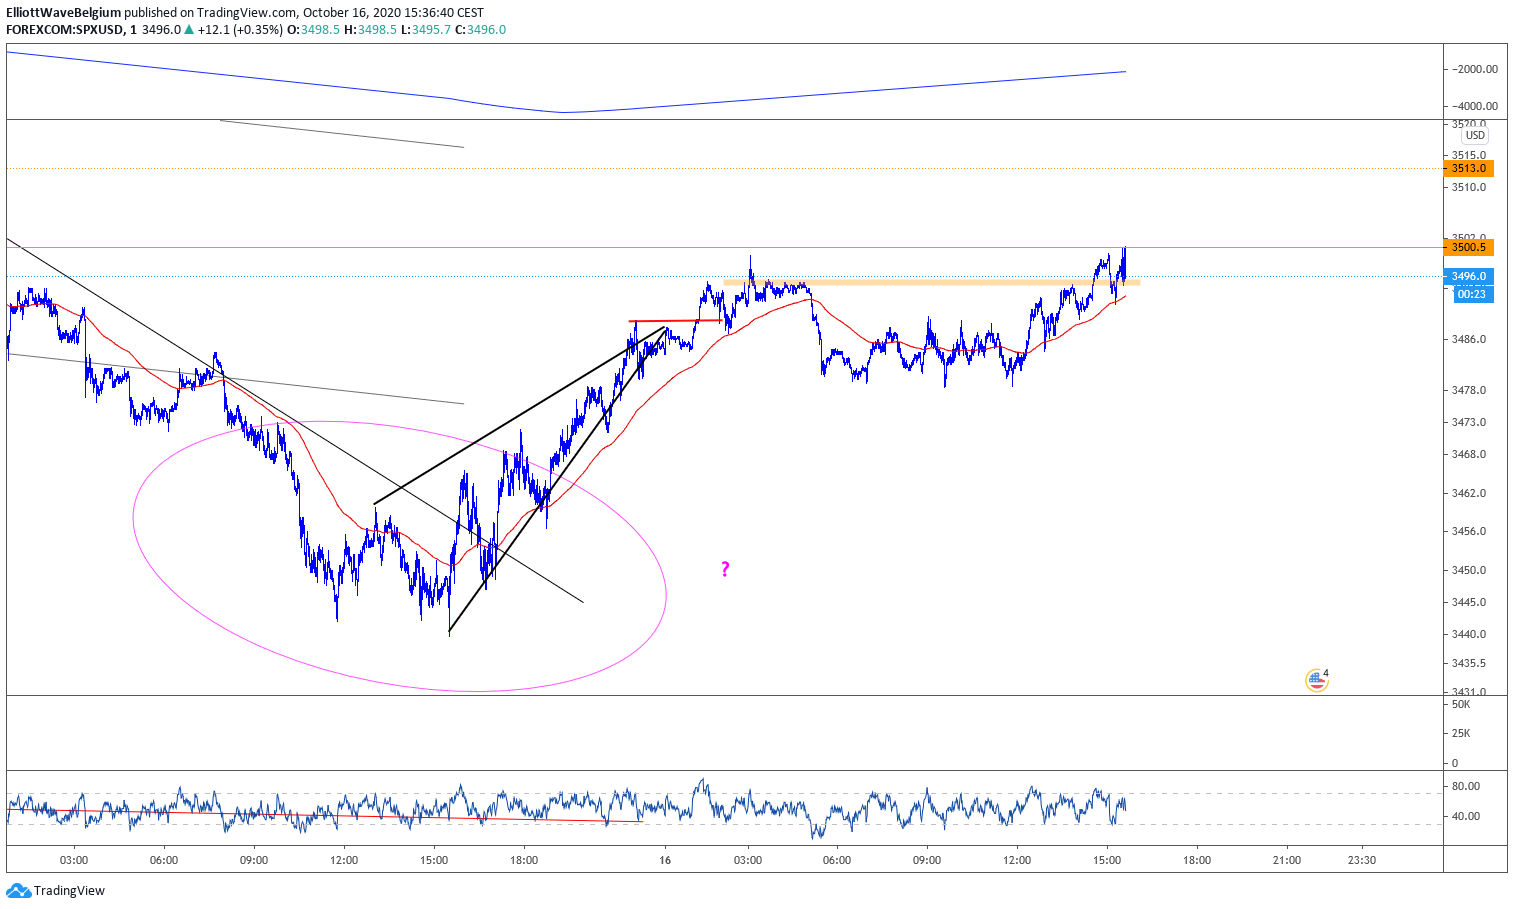The width and height of the screenshot is (1514, 909).
Task: Click the 3478.0 price axis label
Action: point(1469,390)
